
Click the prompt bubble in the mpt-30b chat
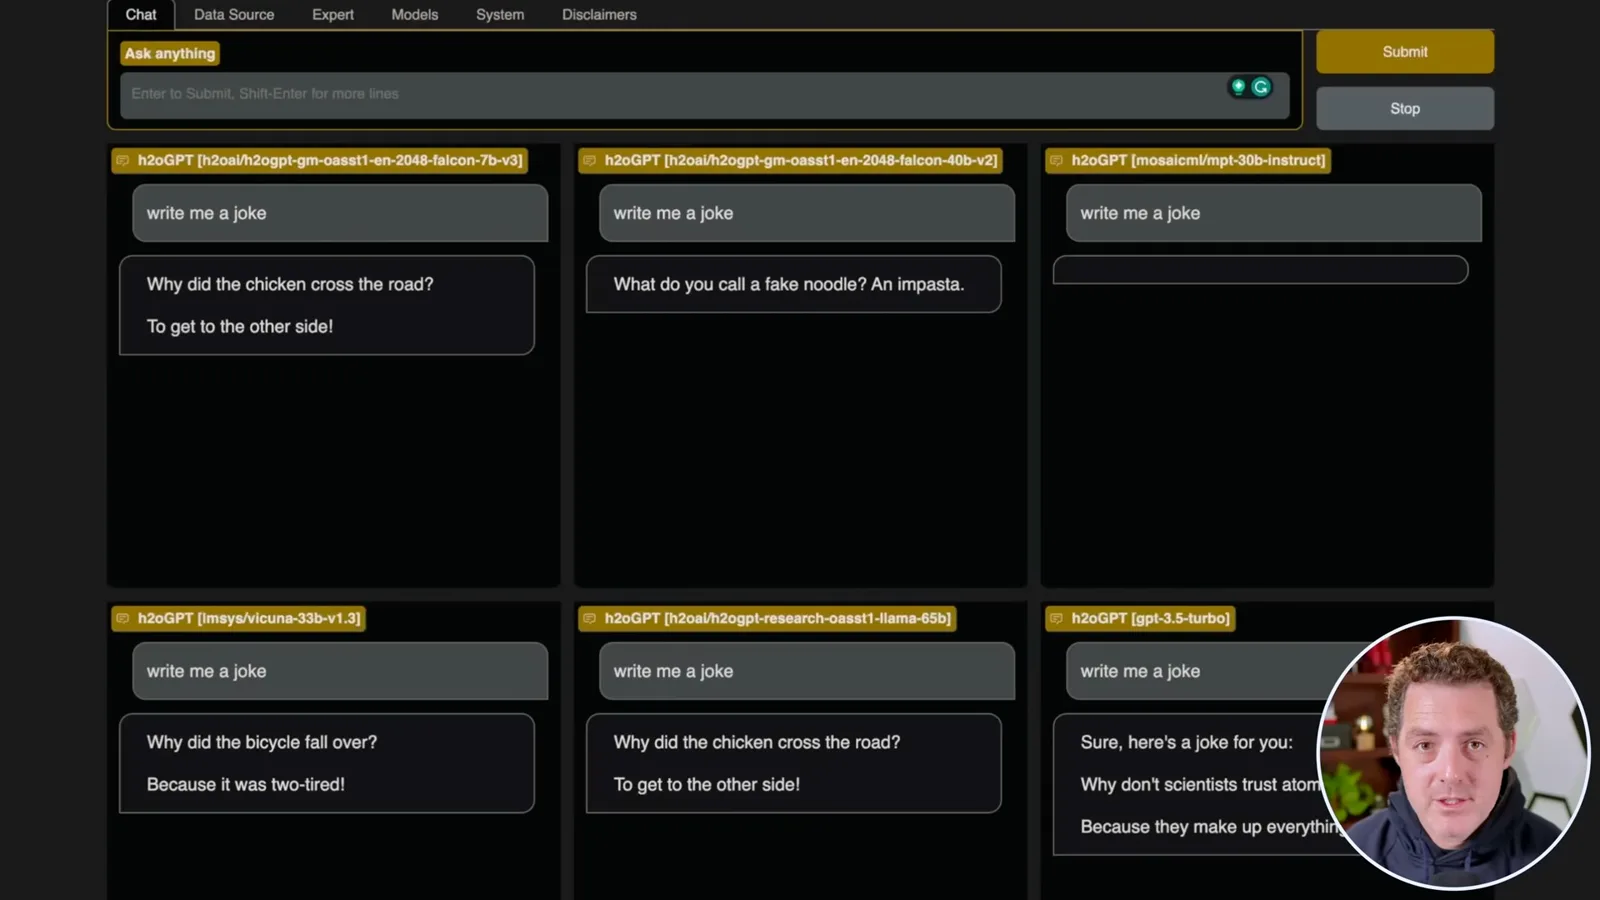1274,213
